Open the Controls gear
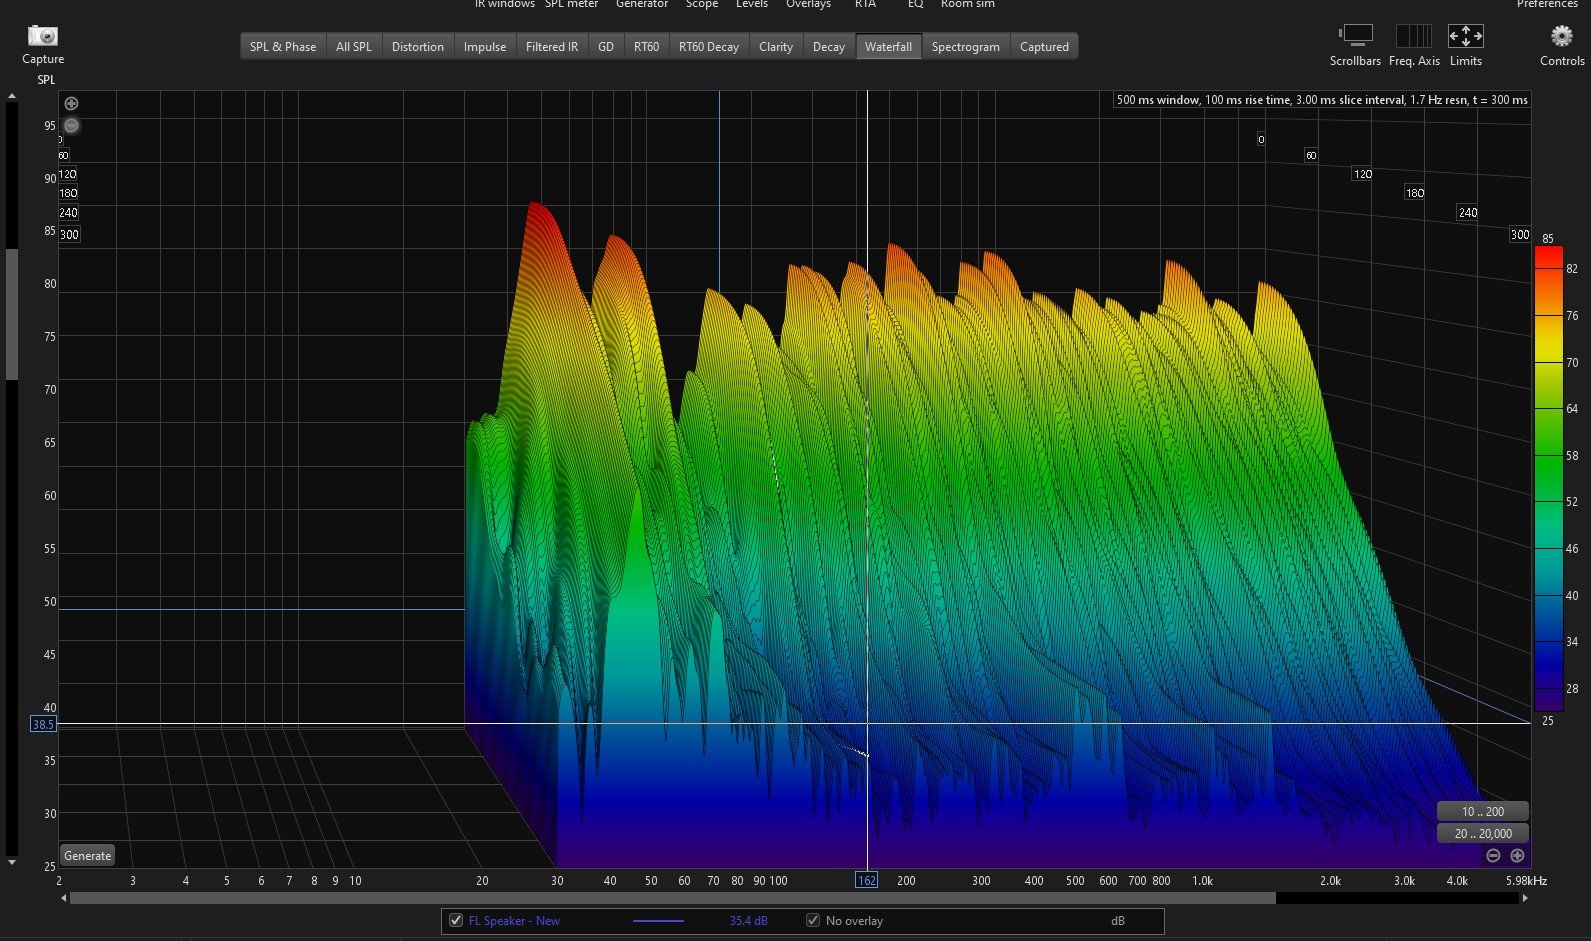 click(1561, 36)
